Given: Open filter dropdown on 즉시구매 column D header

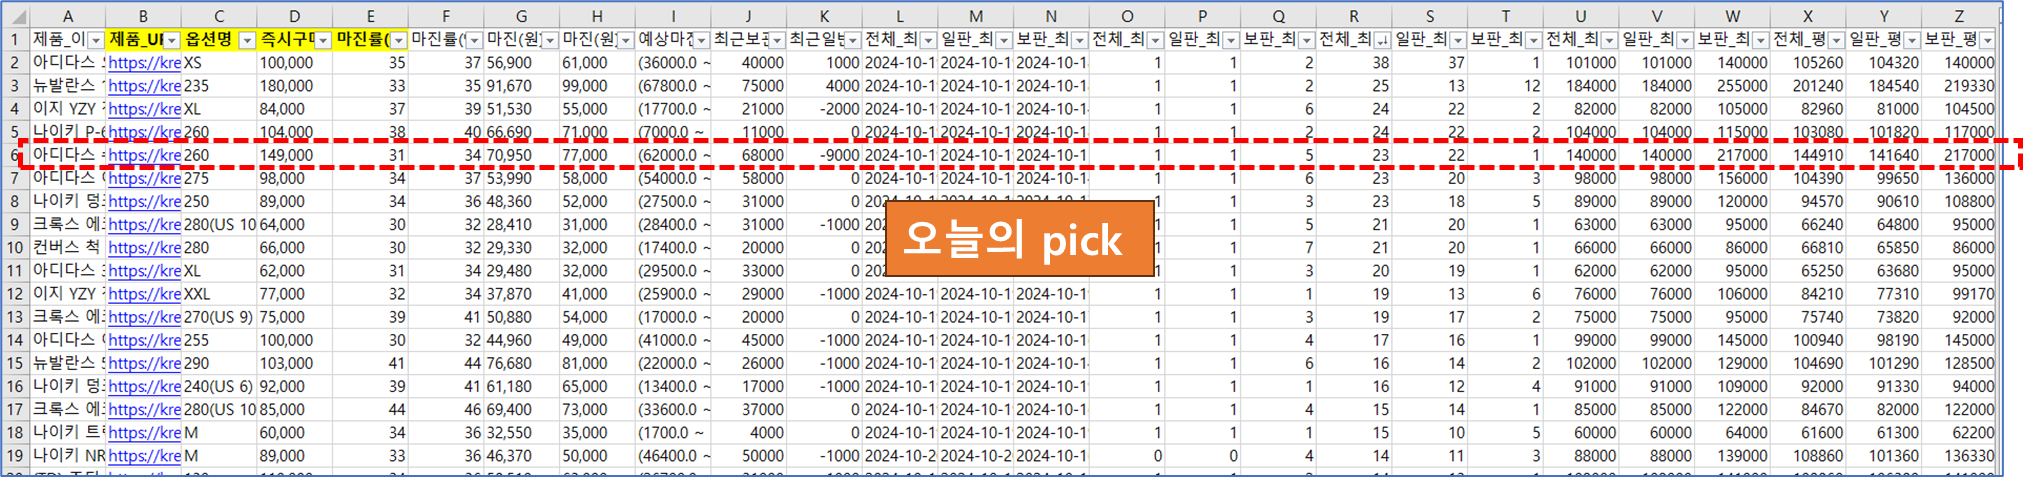Looking at the screenshot, I should click(x=322, y=40).
